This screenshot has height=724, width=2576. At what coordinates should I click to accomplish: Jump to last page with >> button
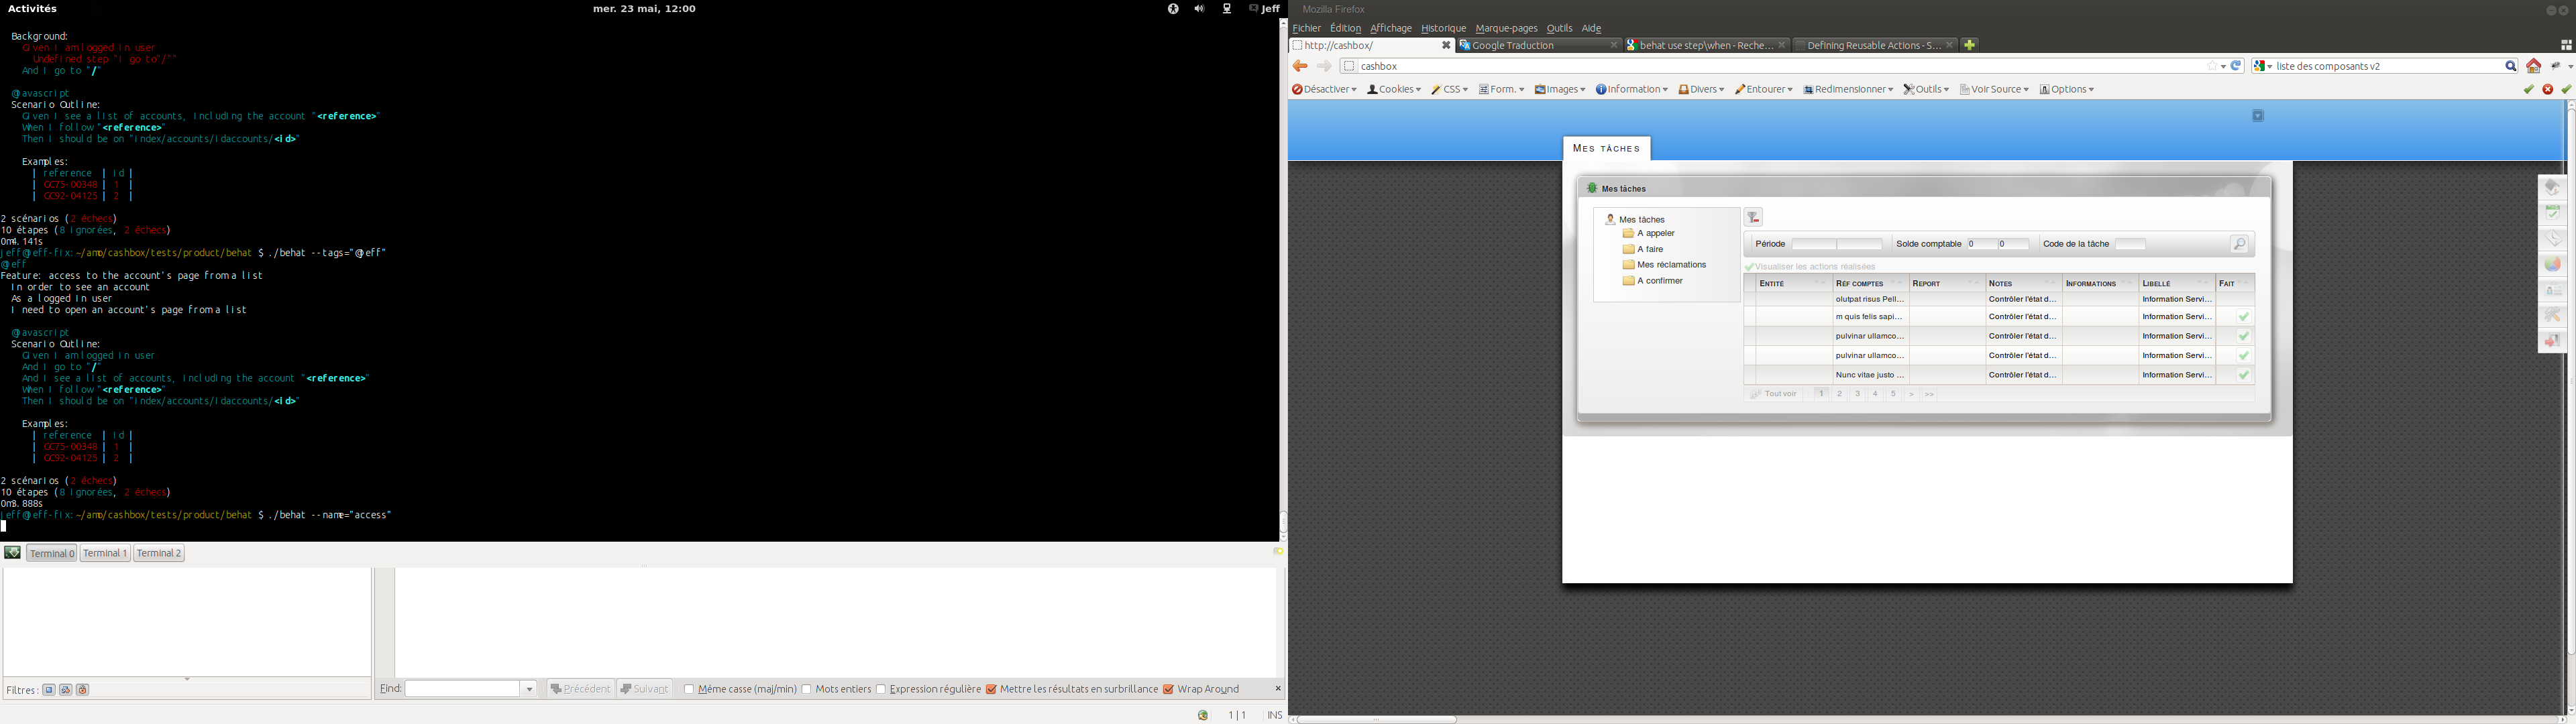coord(1929,394)
